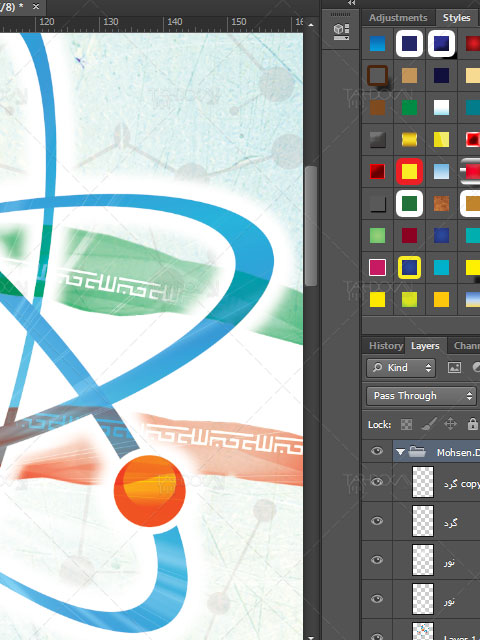Open Pass Through blend mode dropdown
480x640 pixels.
[x=421, y=396]
